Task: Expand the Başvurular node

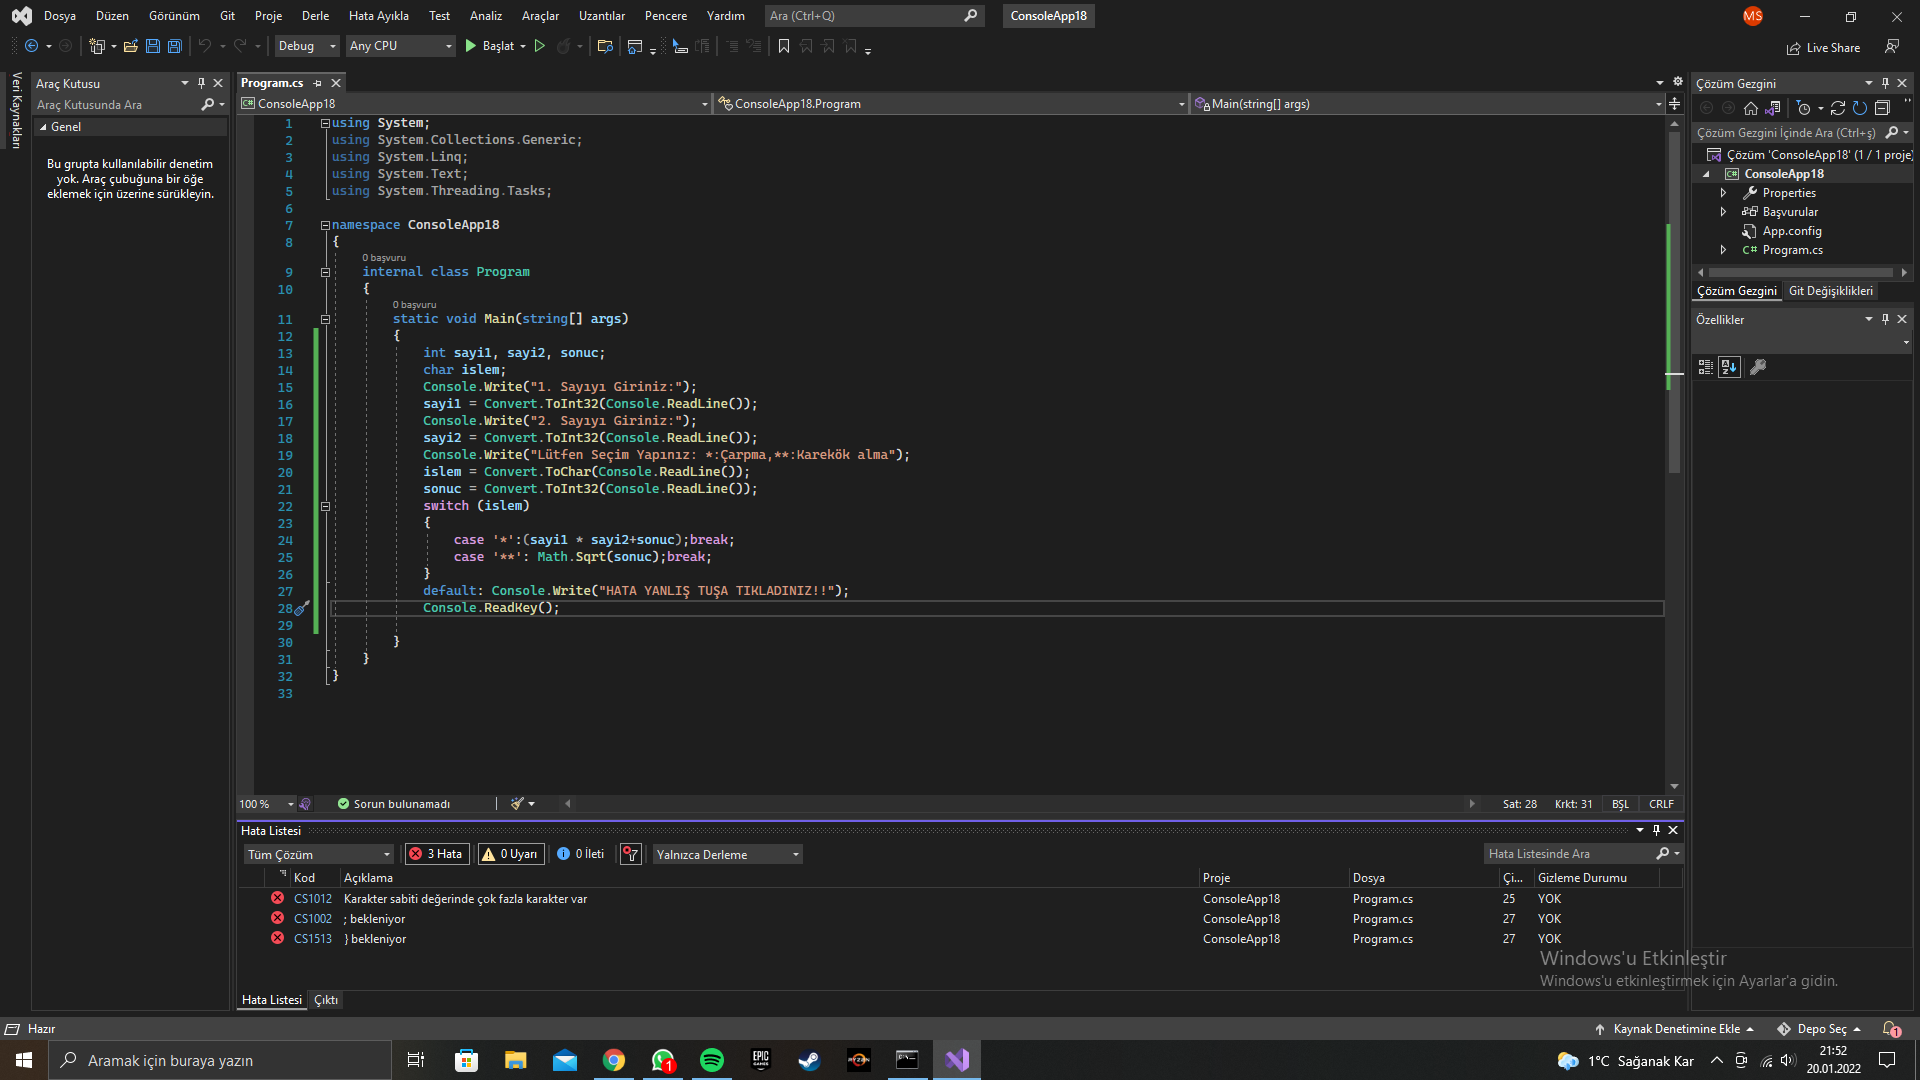Action: [x=1723, y=212]
